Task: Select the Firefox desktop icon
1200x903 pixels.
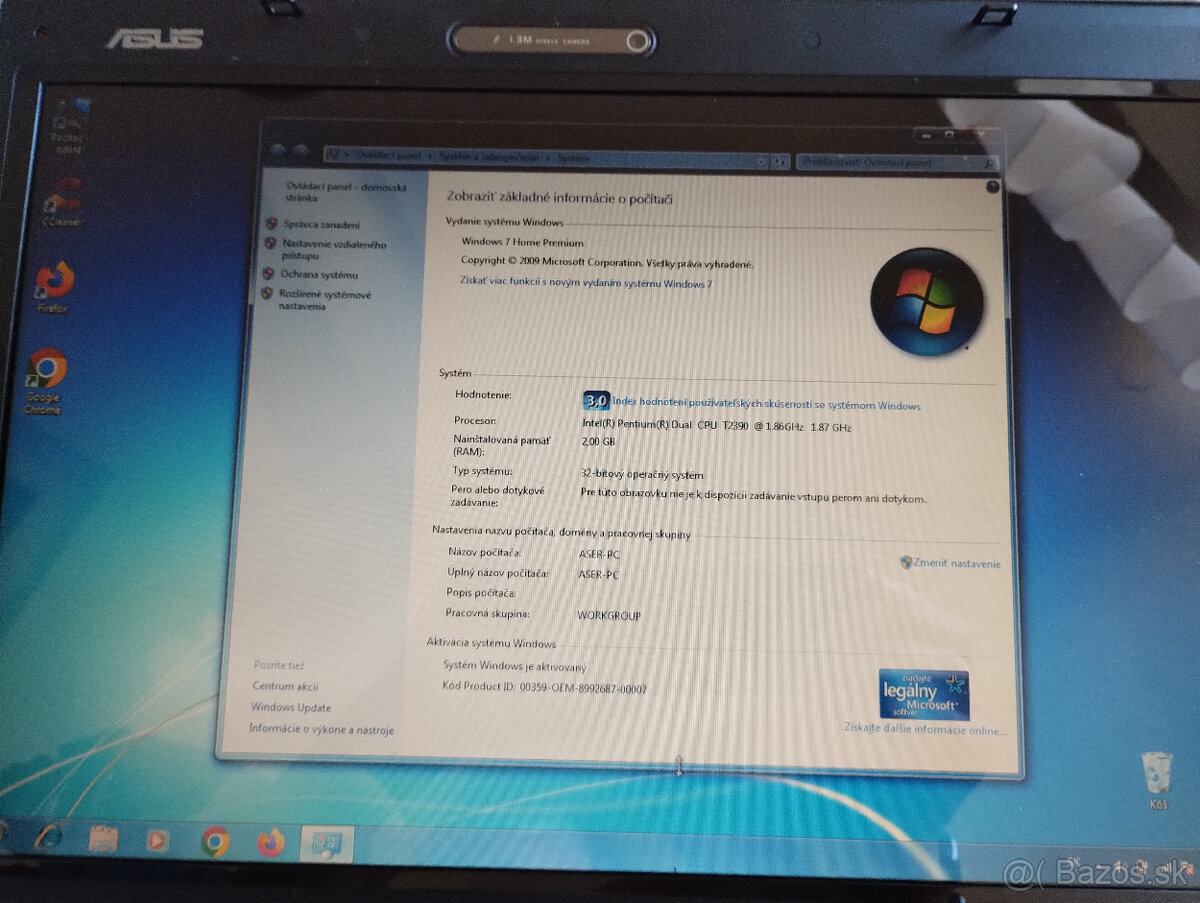Action: click(54, 284)
